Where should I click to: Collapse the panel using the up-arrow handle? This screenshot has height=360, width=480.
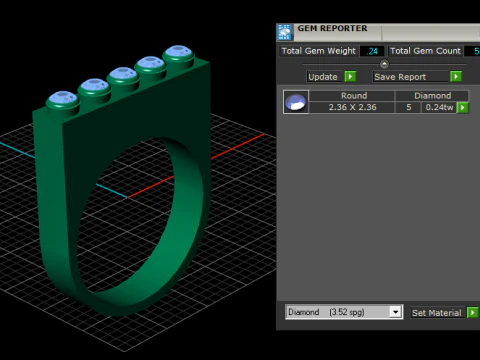coord(384,63)
